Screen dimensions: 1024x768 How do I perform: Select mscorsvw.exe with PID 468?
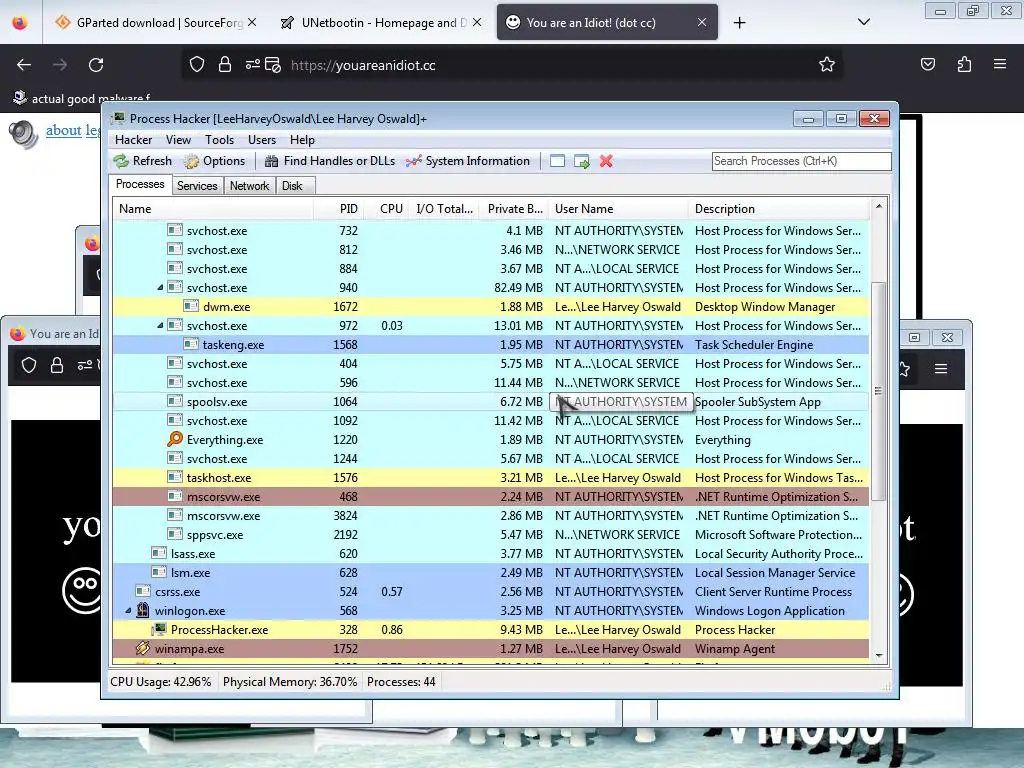pos(490,497)
